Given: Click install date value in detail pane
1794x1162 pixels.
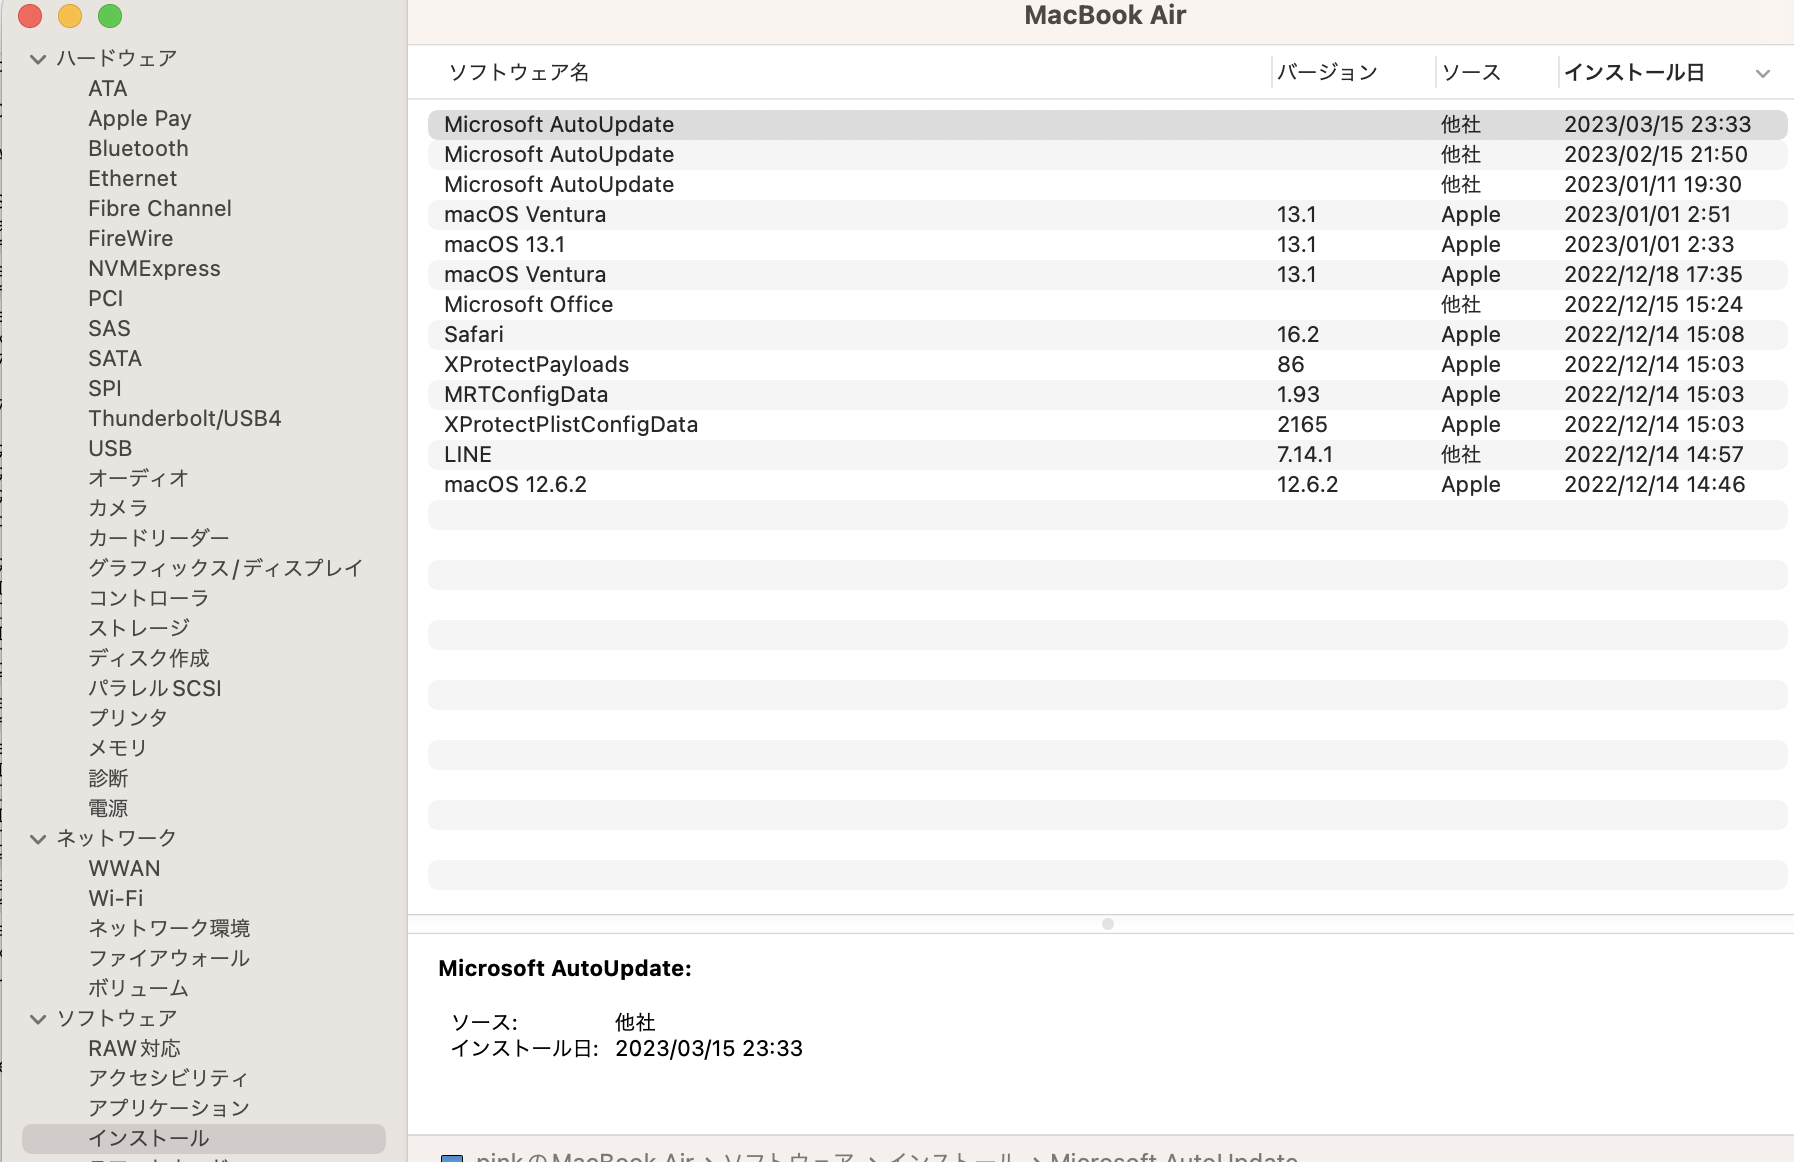Looking at the screenshot, I should click(x=709, y=1049).
